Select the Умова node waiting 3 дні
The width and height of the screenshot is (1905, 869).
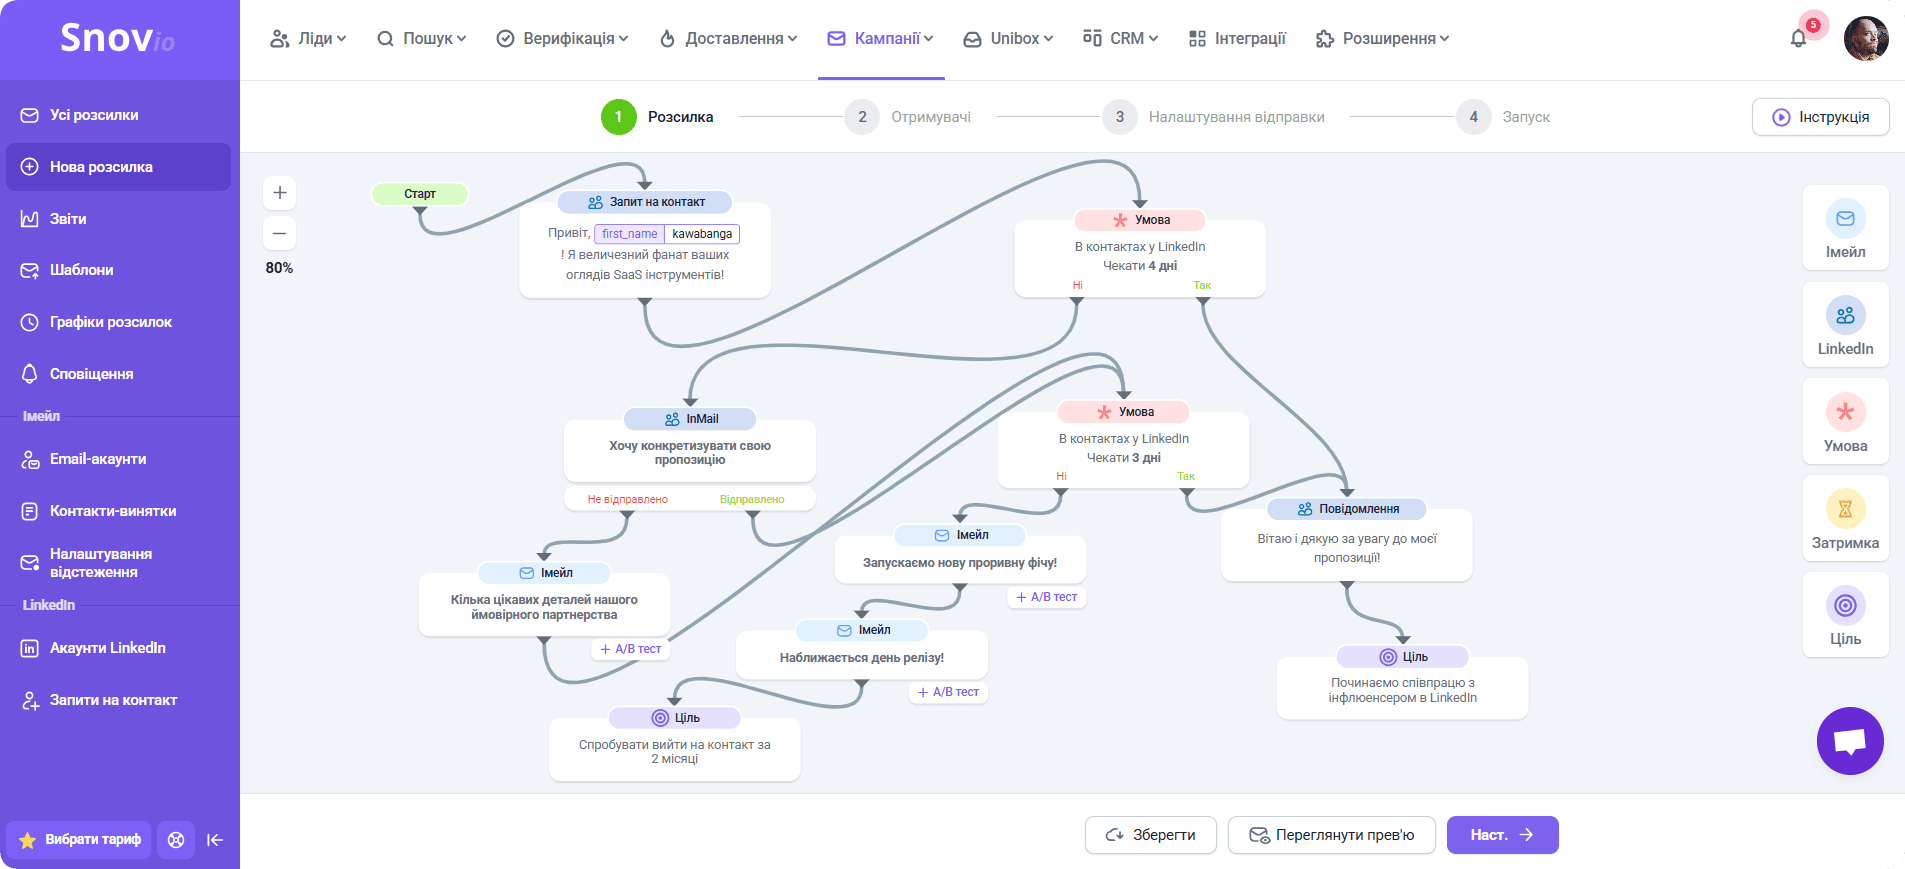point(1124,446)
